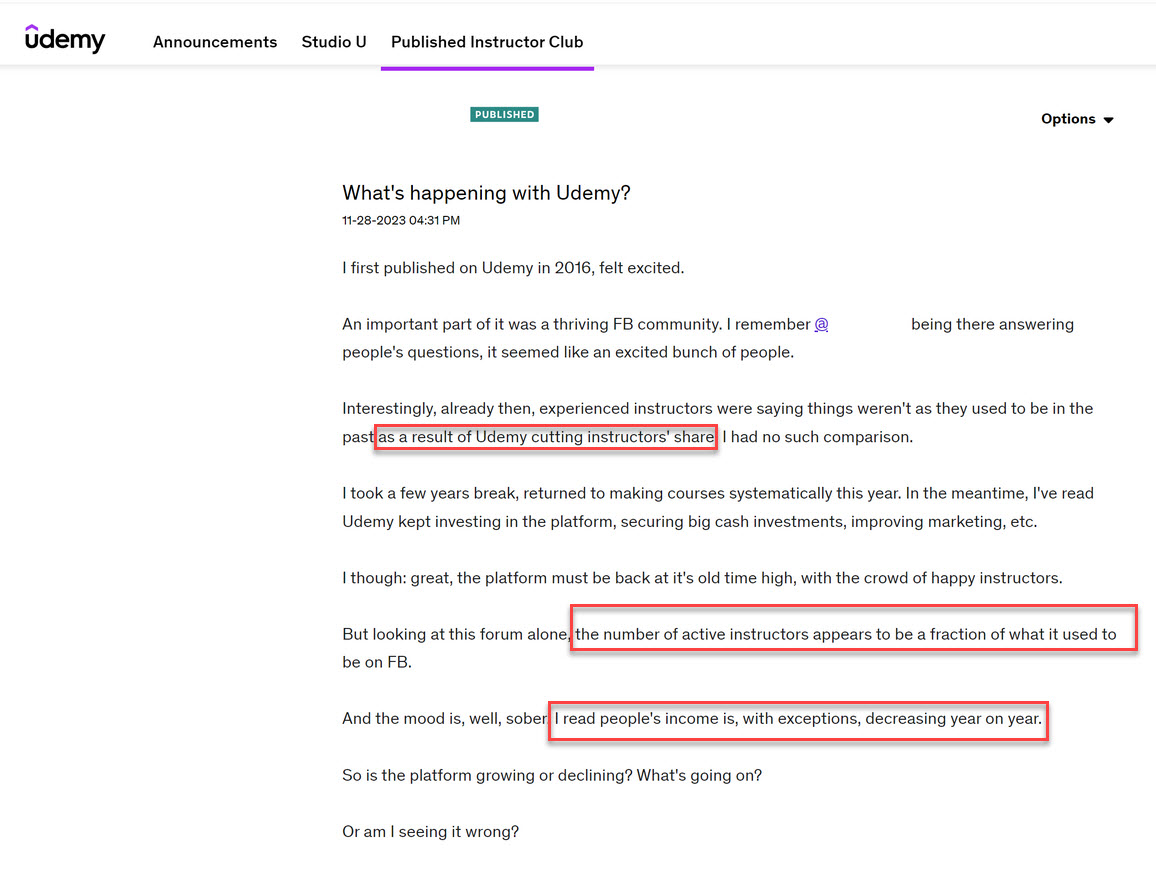Click the text "An important part of it was a thriving FB community"

point(532,324)
